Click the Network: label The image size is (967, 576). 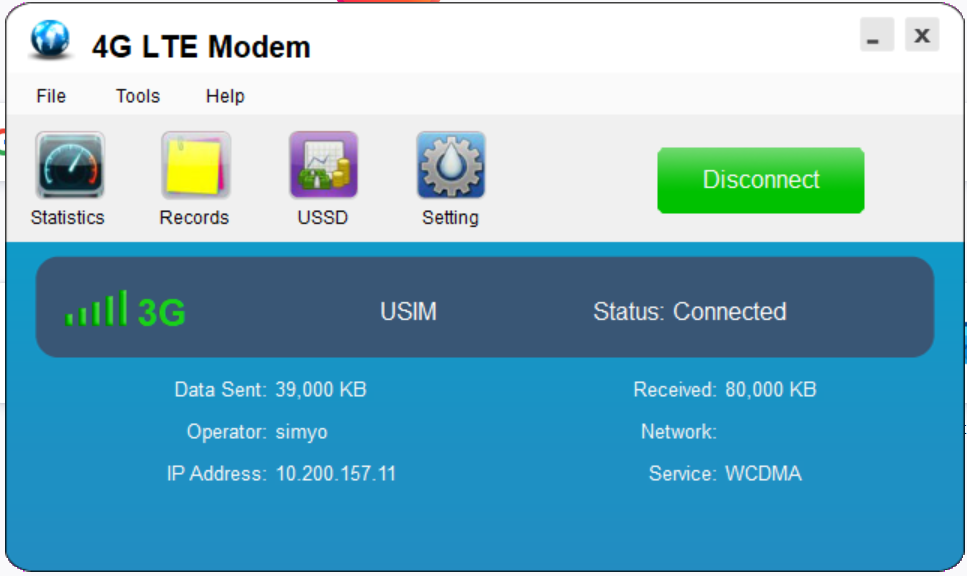click(678, 432)
